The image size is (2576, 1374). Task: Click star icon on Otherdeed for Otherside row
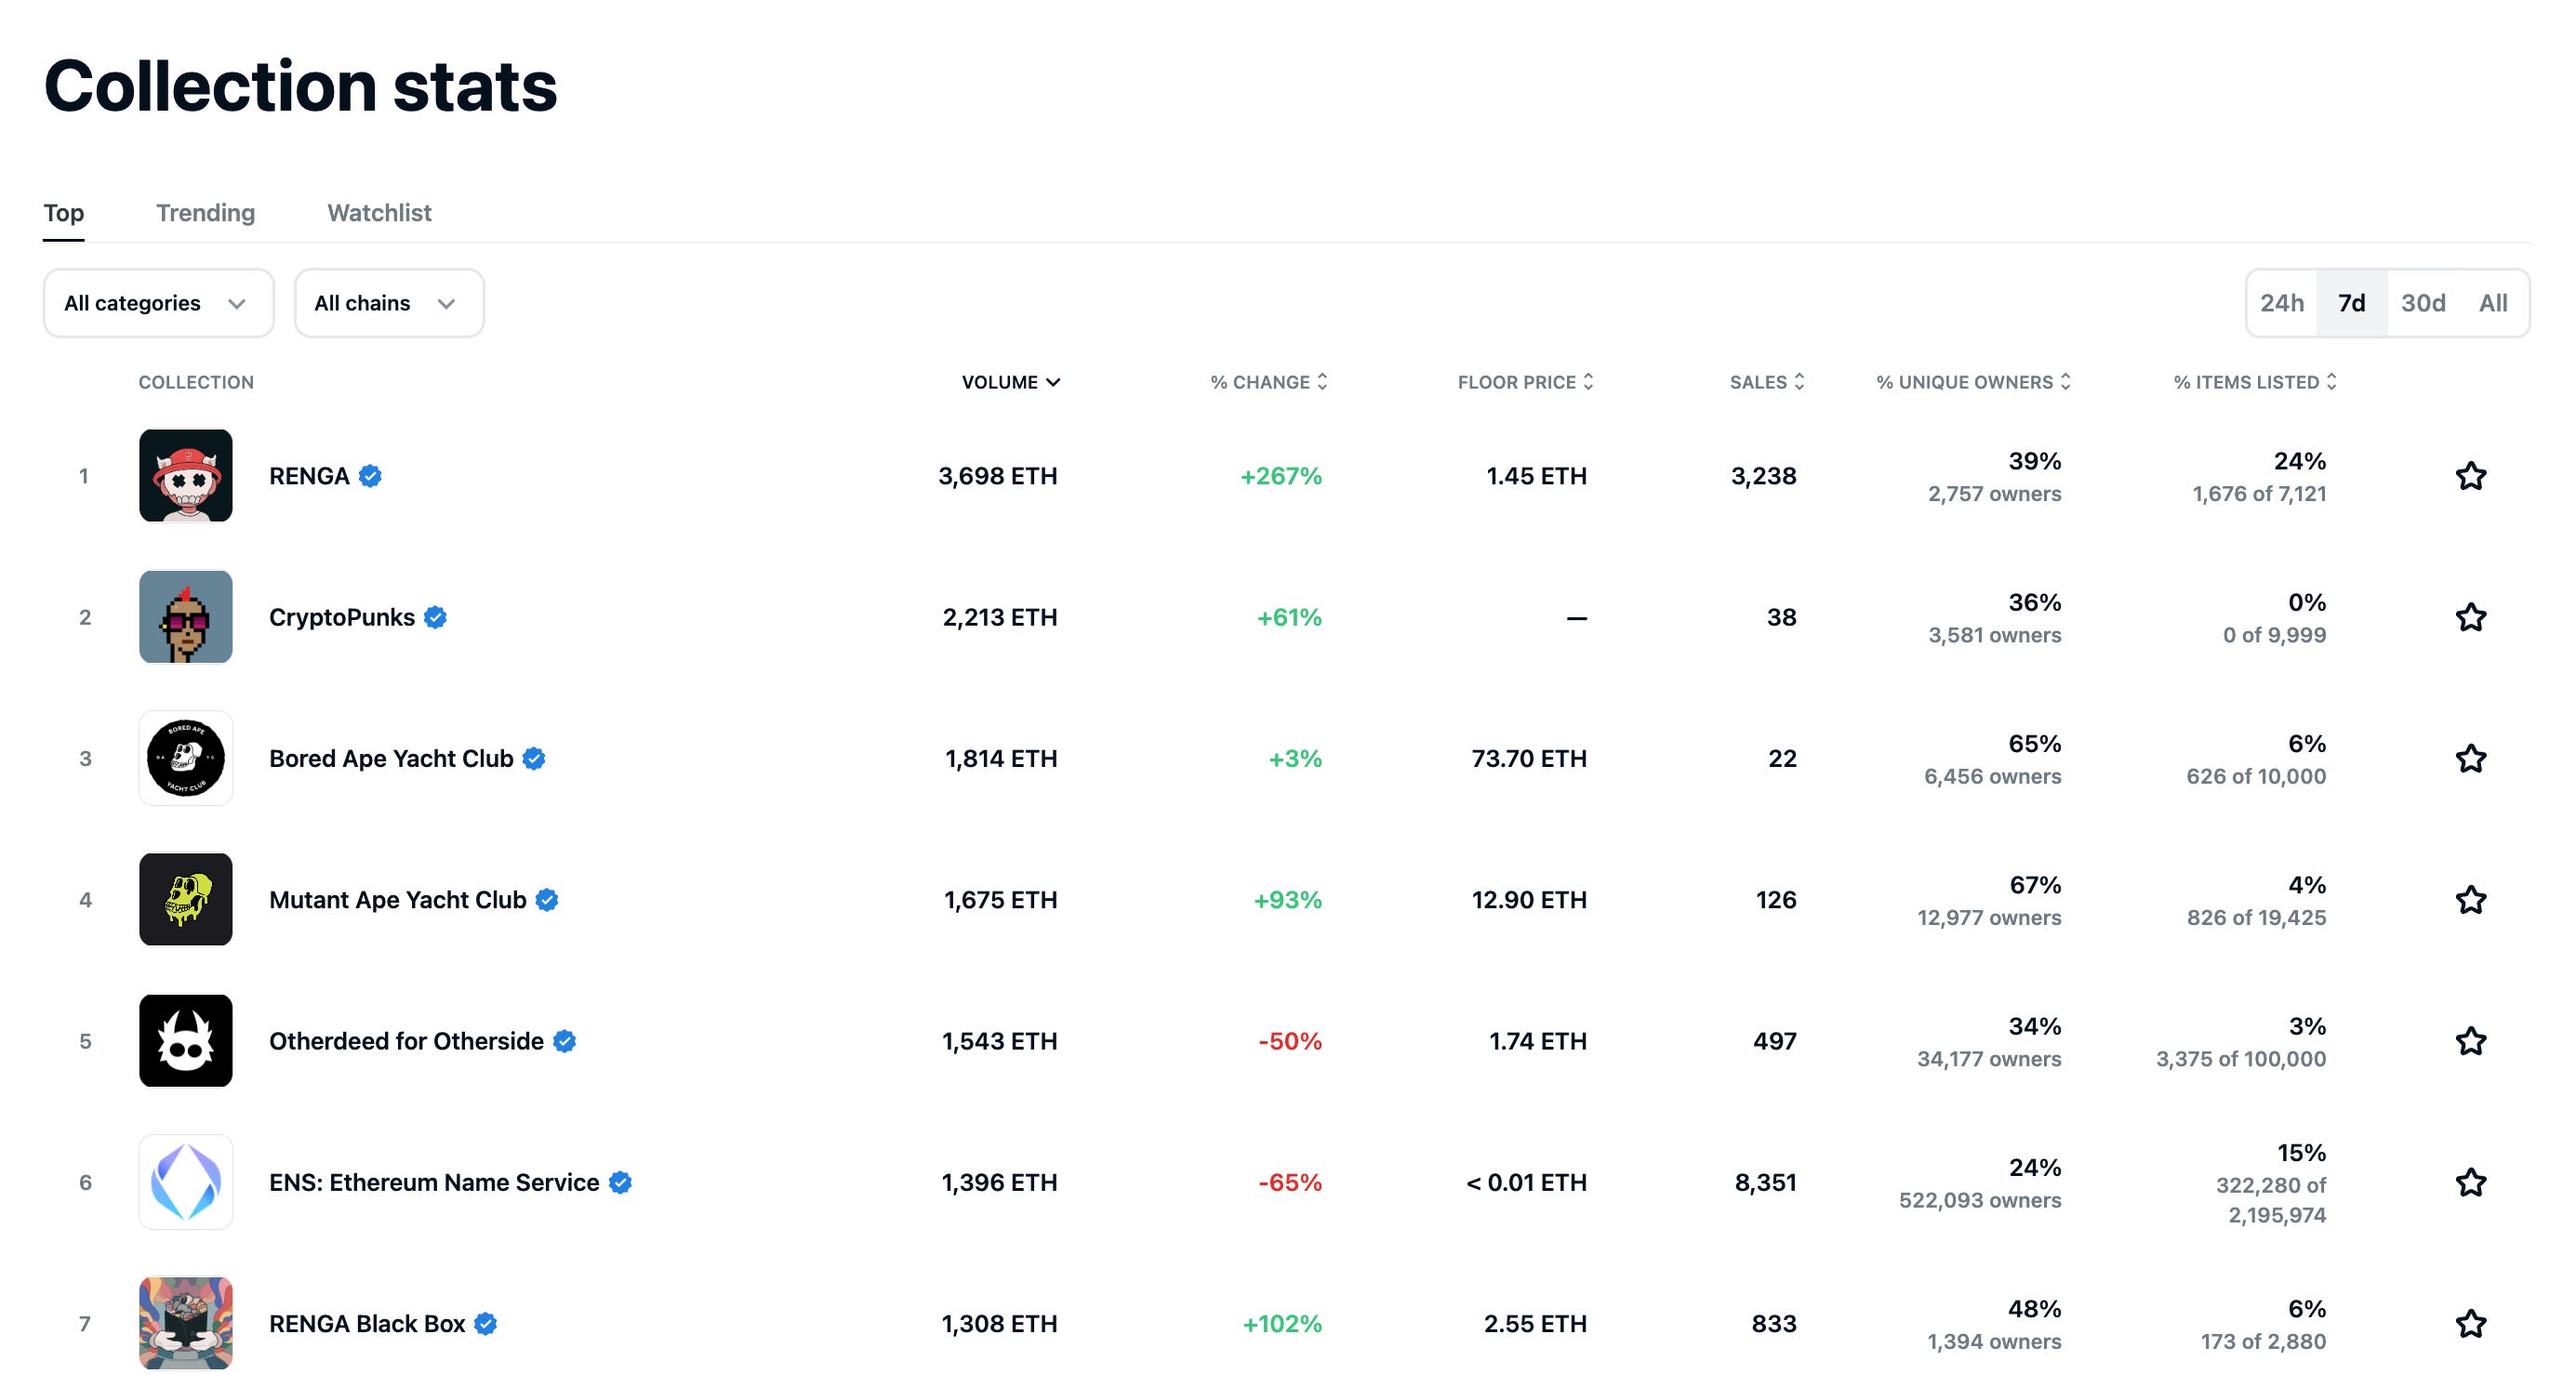pyautogui.click(x=2470, y=1041)
